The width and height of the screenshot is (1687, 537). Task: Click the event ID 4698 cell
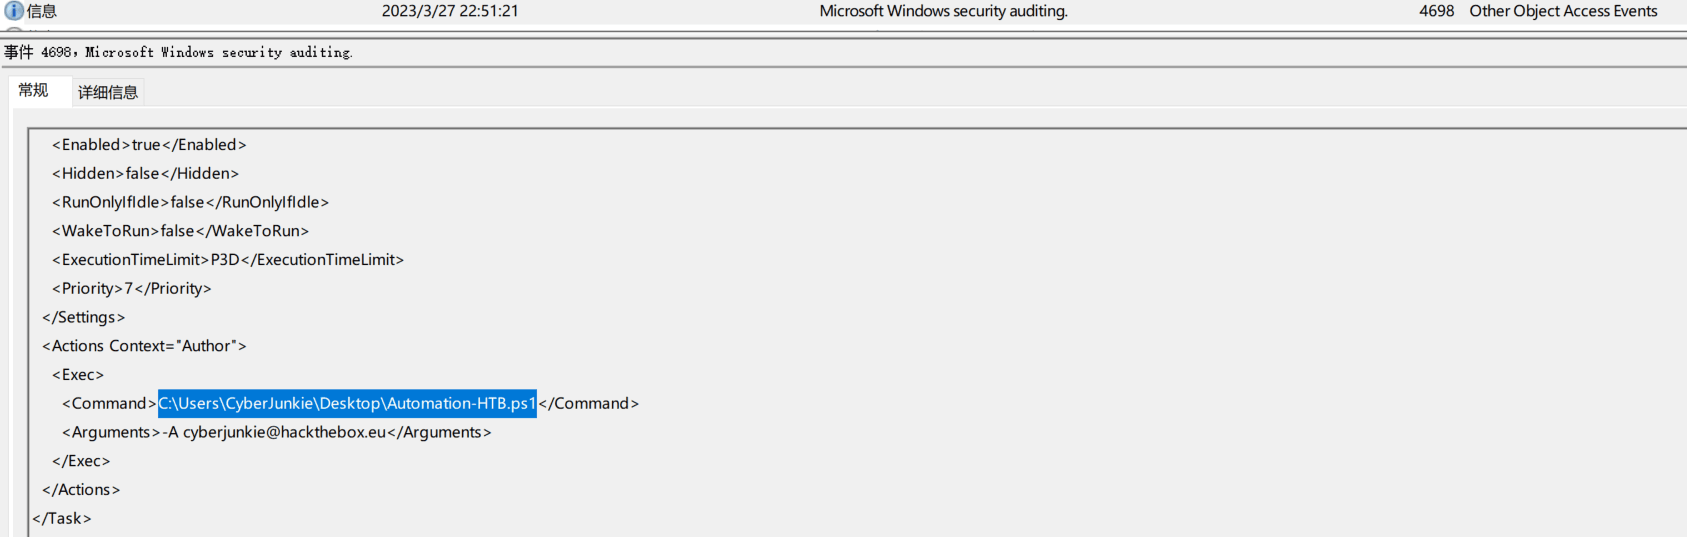[x=1436, y=11]
